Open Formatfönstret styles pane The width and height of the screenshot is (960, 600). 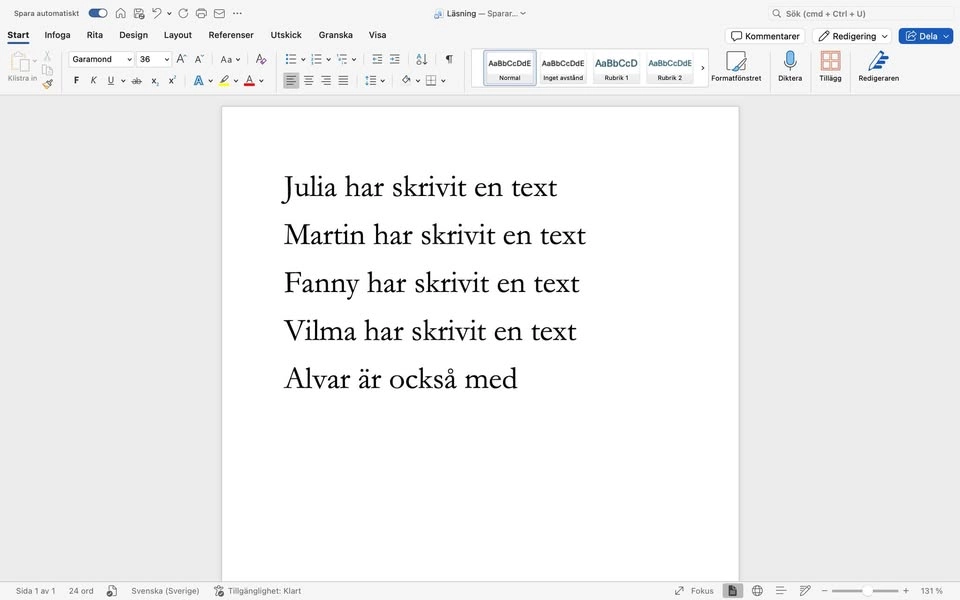[x=736, y=67]
